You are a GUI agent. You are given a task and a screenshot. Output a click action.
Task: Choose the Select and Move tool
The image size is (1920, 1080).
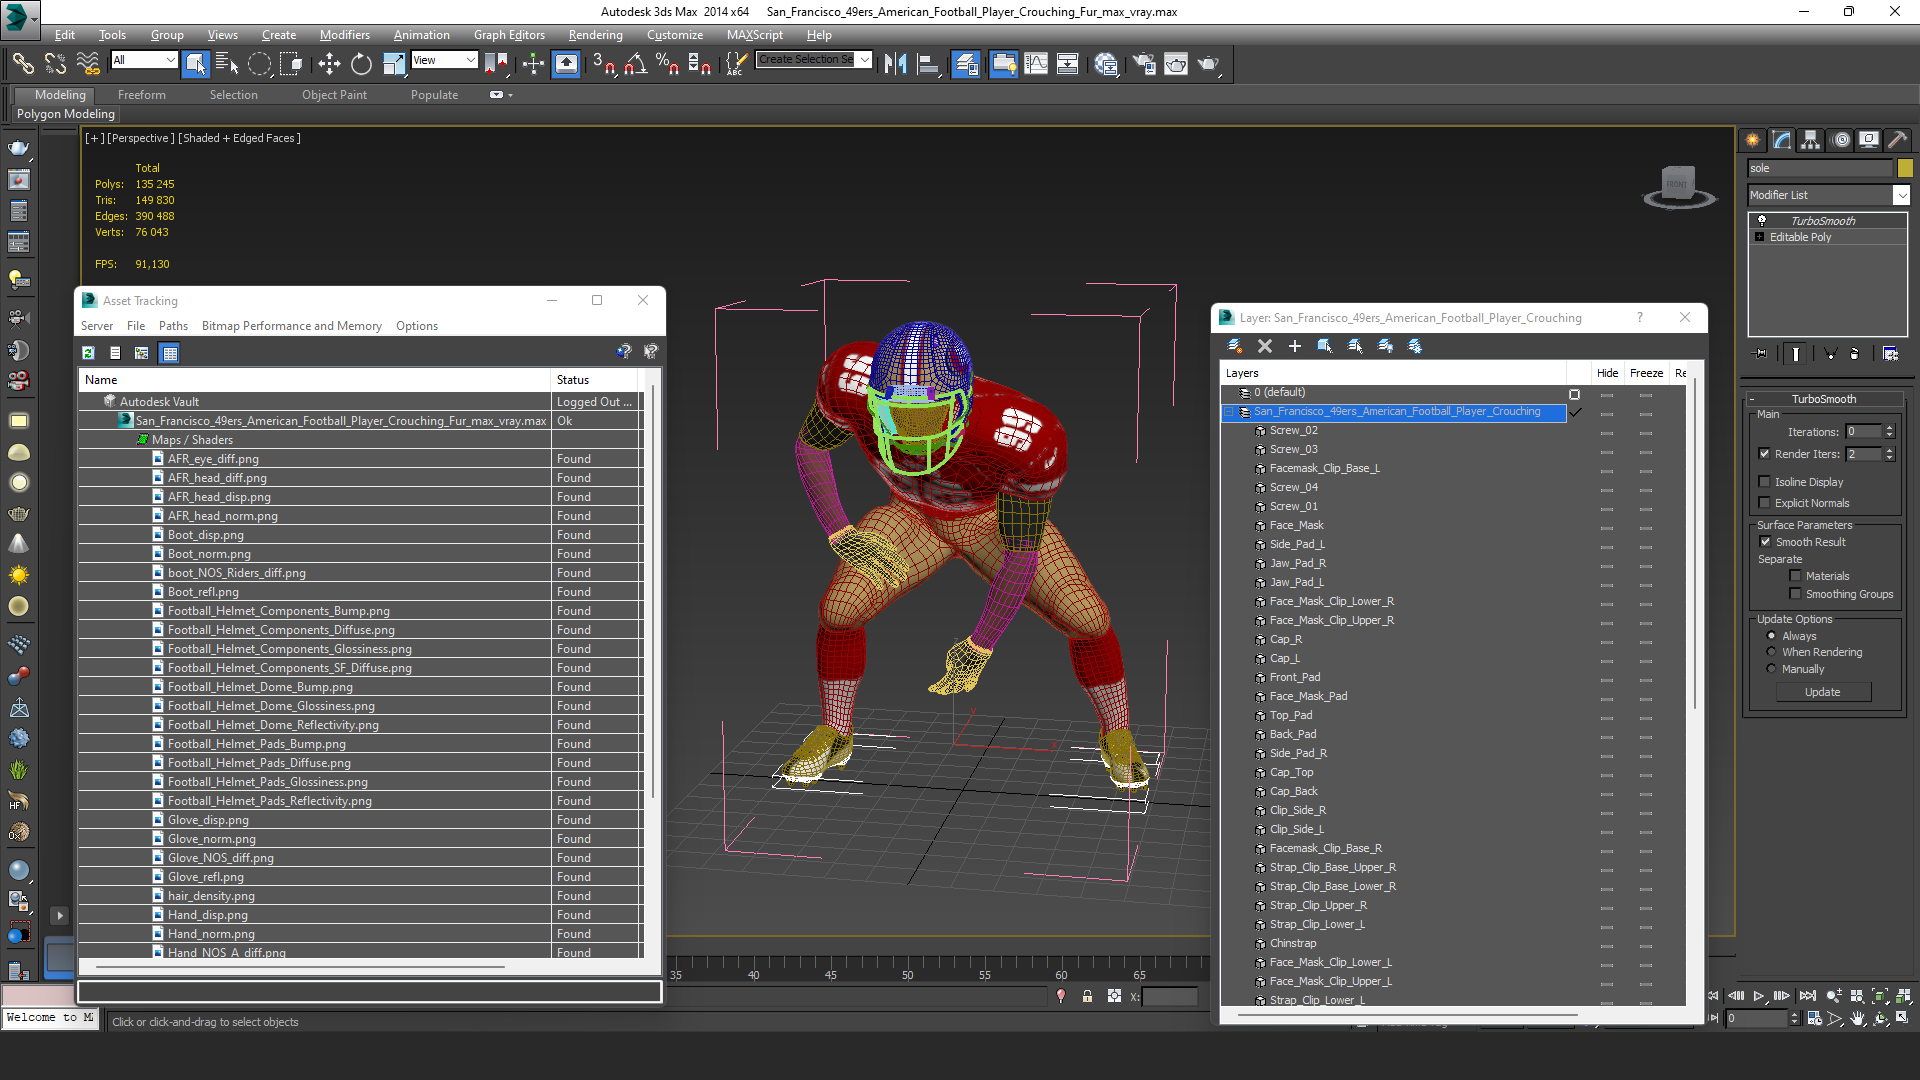[329, 64]
